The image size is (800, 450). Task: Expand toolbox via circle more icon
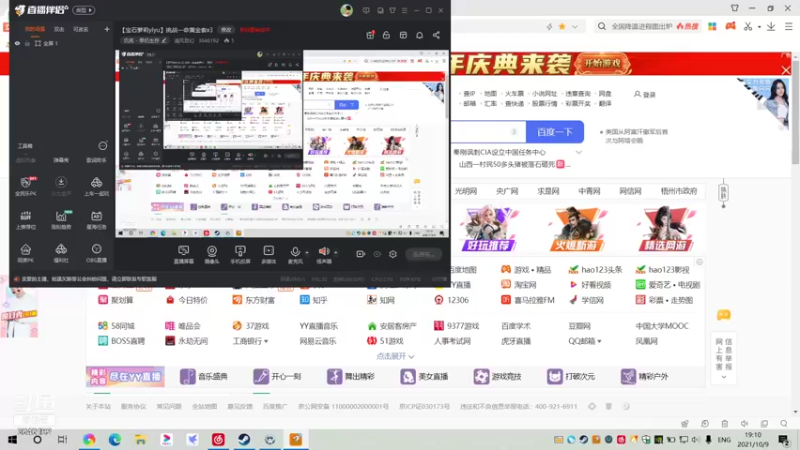point(103,146)
